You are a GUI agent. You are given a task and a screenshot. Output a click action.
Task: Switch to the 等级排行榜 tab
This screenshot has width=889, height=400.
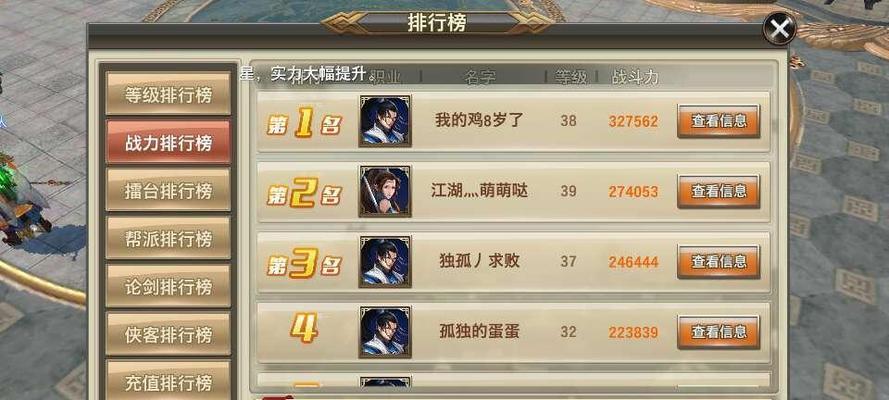(168, 94)
